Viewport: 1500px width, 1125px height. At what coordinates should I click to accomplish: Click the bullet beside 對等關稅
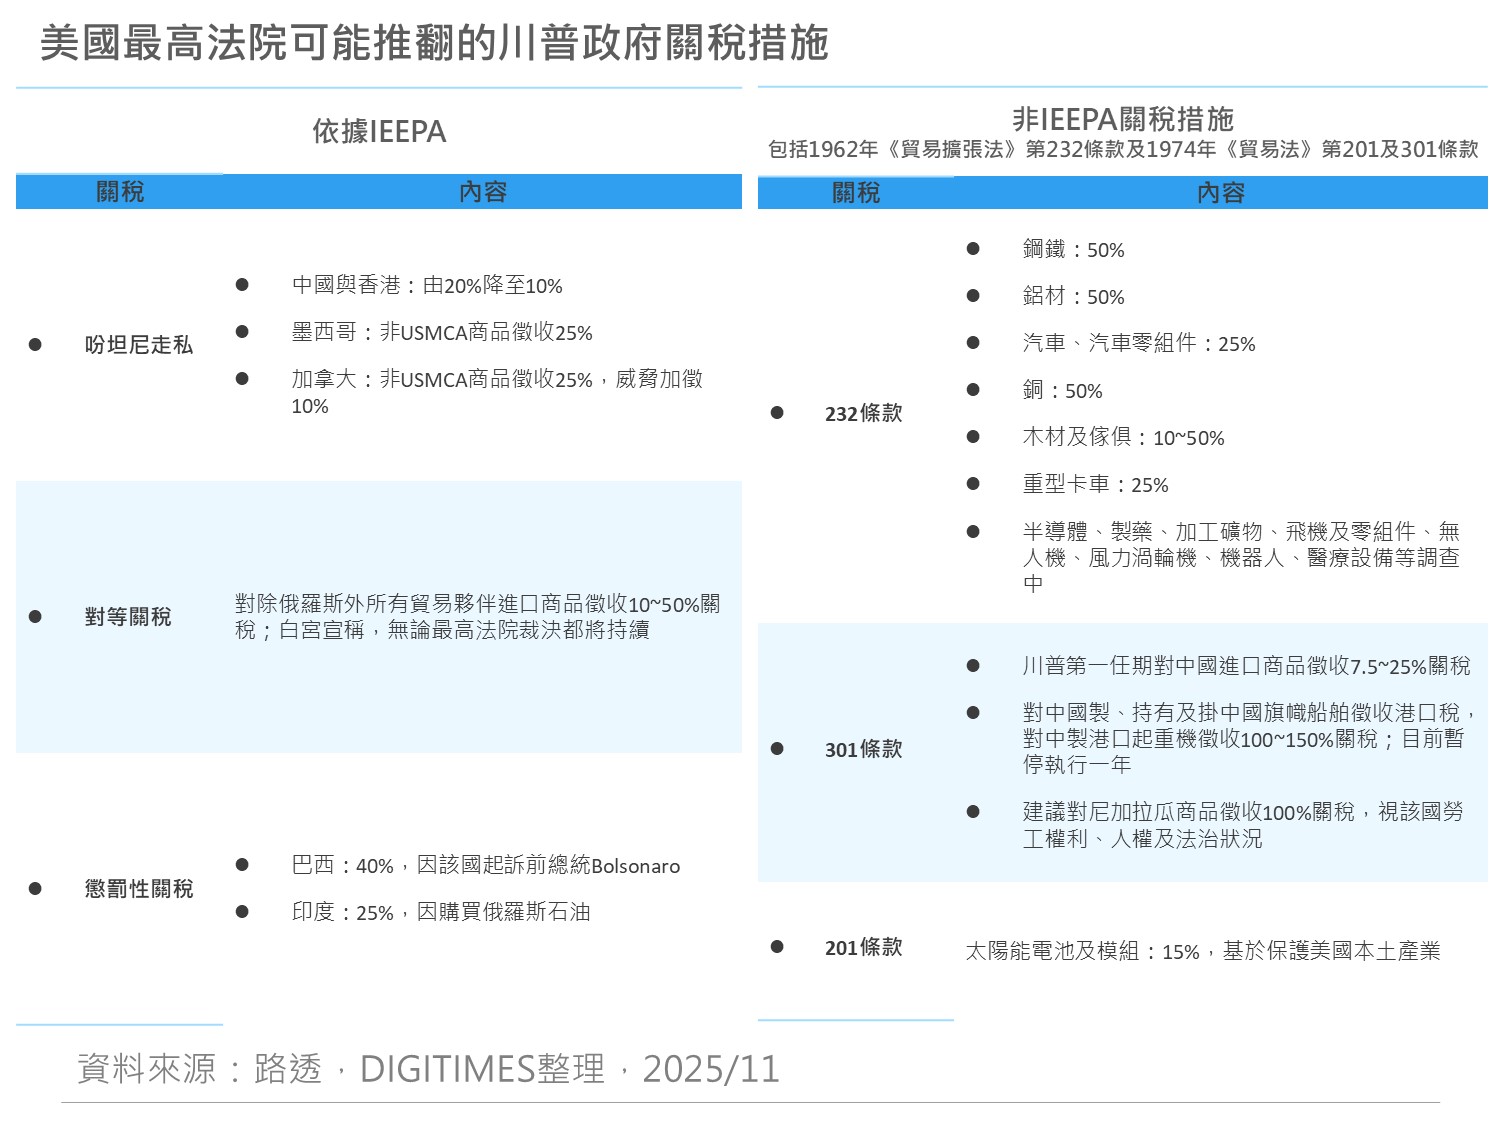(35, 617)
